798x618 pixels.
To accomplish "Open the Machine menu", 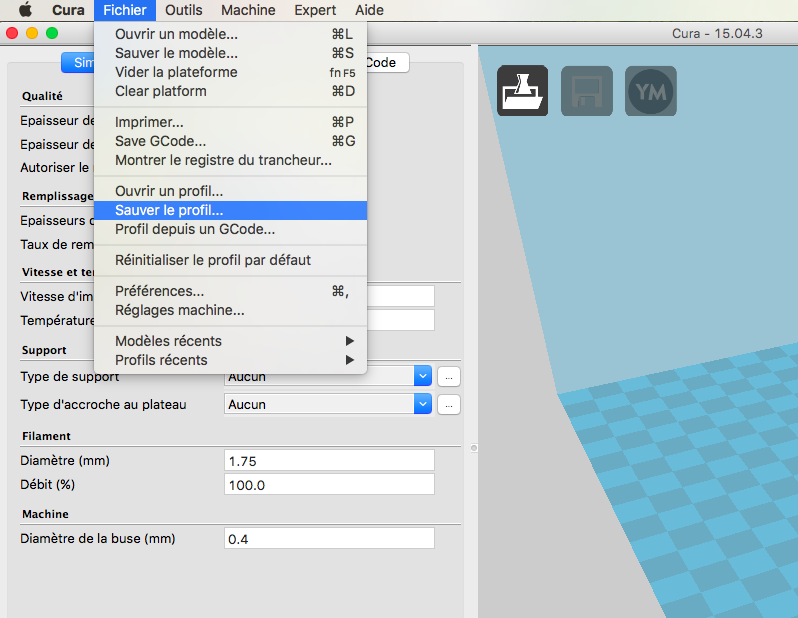I will (x=248, y=10).
